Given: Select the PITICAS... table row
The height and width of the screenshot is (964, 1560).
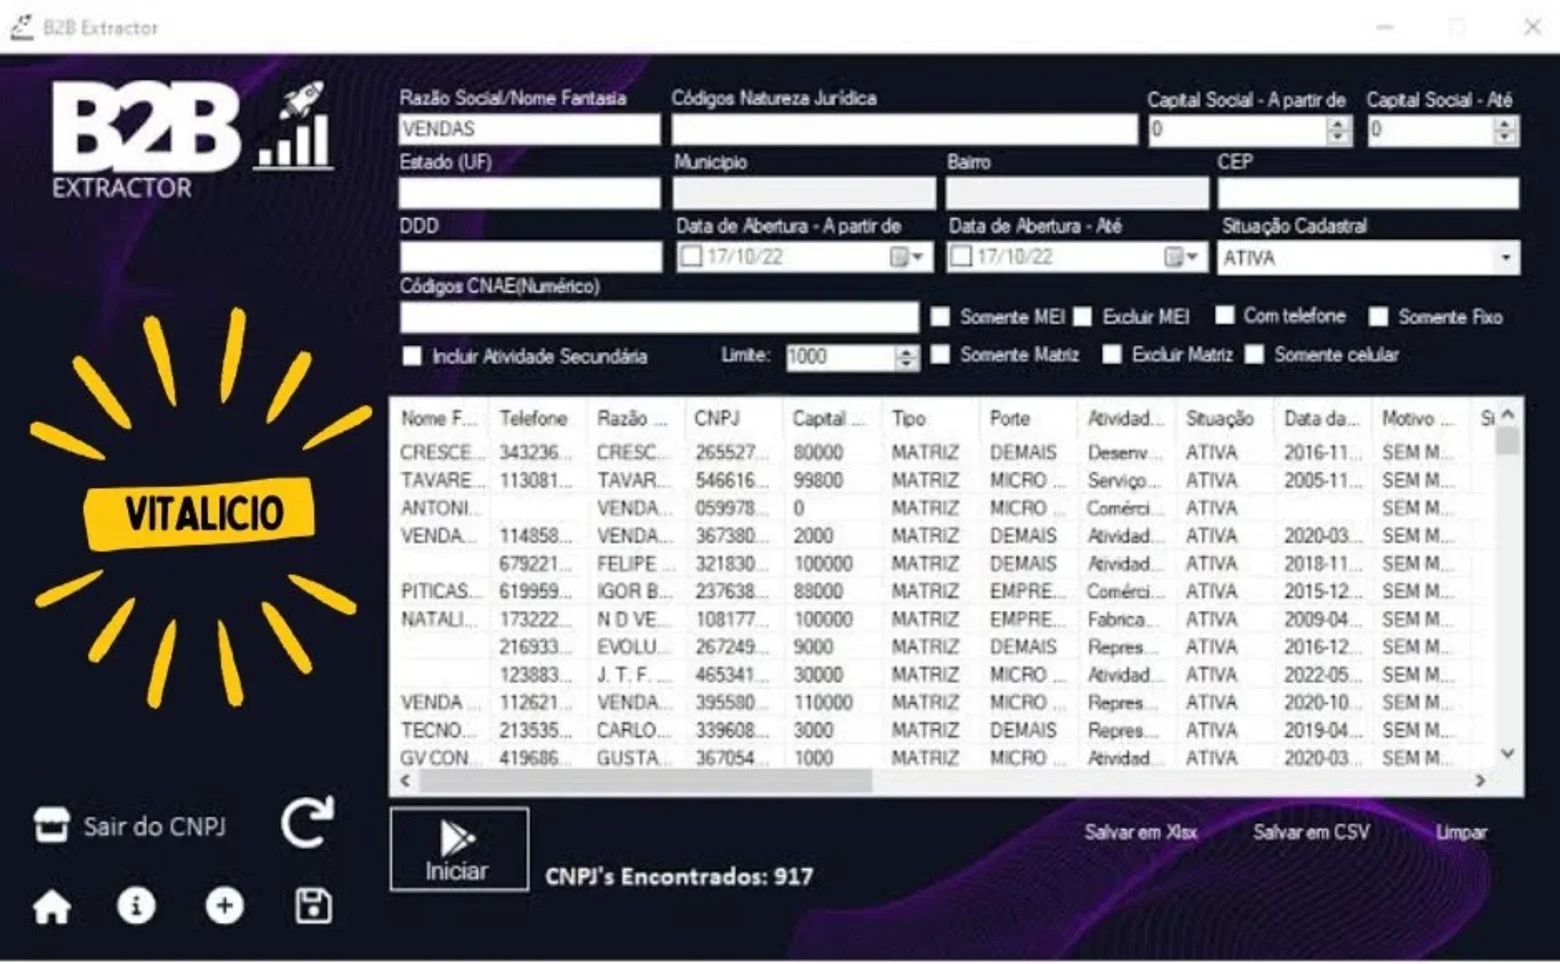Looking at the screenshot, I should coord(945,592).
